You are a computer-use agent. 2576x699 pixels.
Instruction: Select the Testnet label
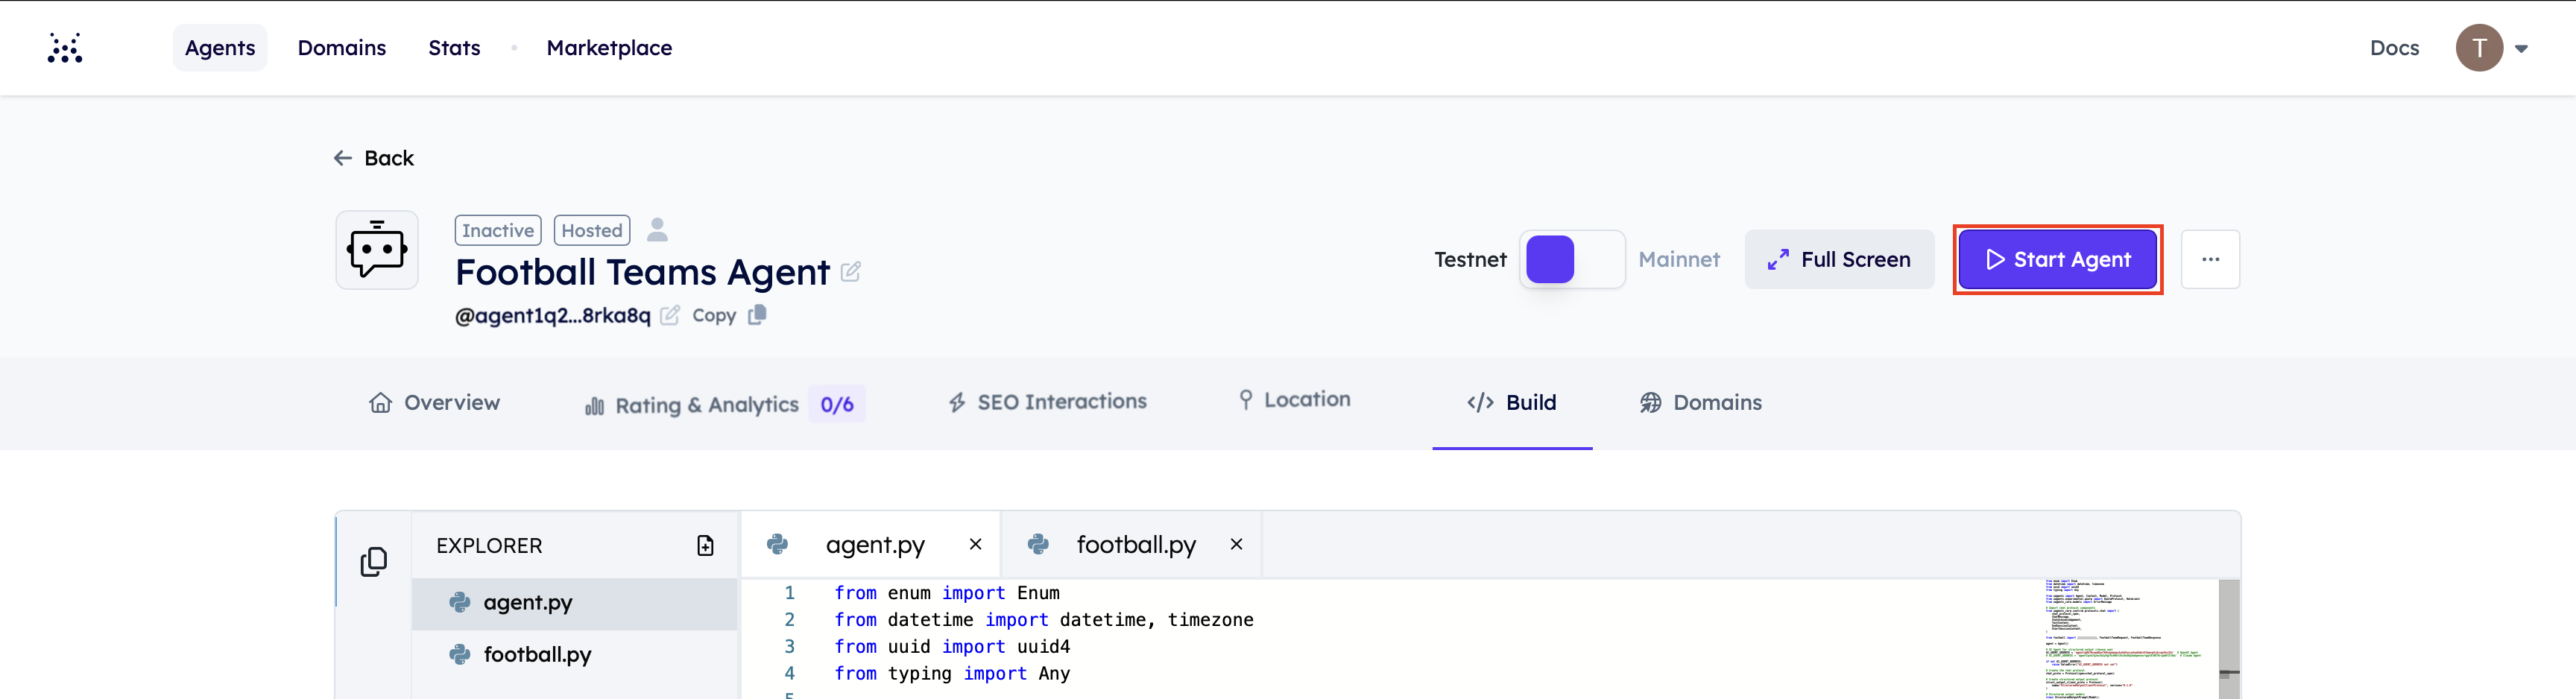(1470, 259)
